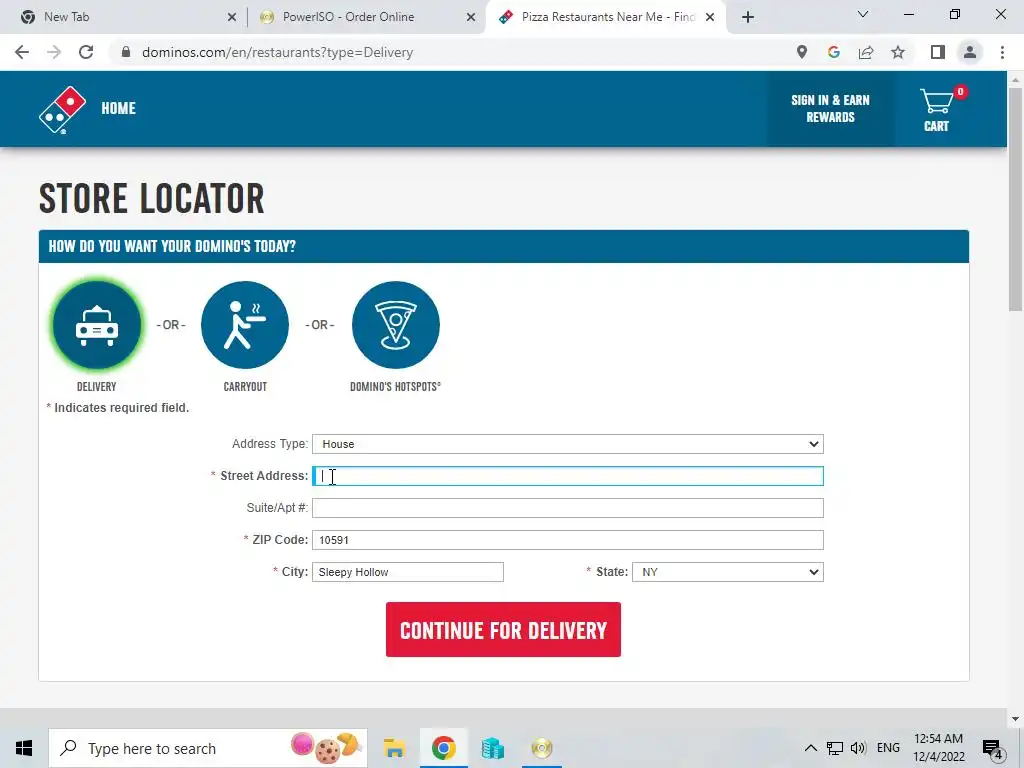Click the ENG language indicator

point(888,748)
